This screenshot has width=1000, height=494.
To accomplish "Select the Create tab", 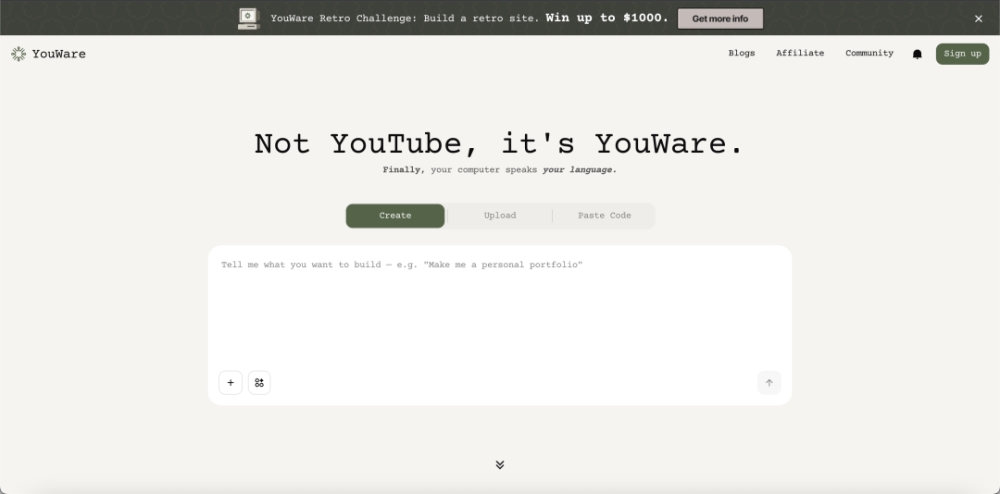I will 395,216.
